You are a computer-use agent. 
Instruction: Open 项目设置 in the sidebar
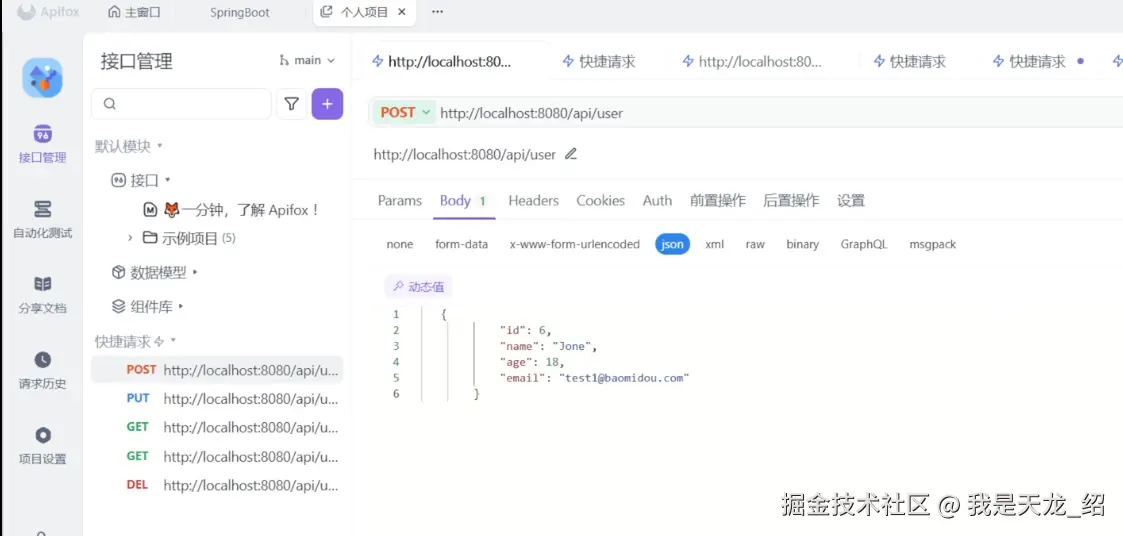pyautogui.click(x=42, y=445)
